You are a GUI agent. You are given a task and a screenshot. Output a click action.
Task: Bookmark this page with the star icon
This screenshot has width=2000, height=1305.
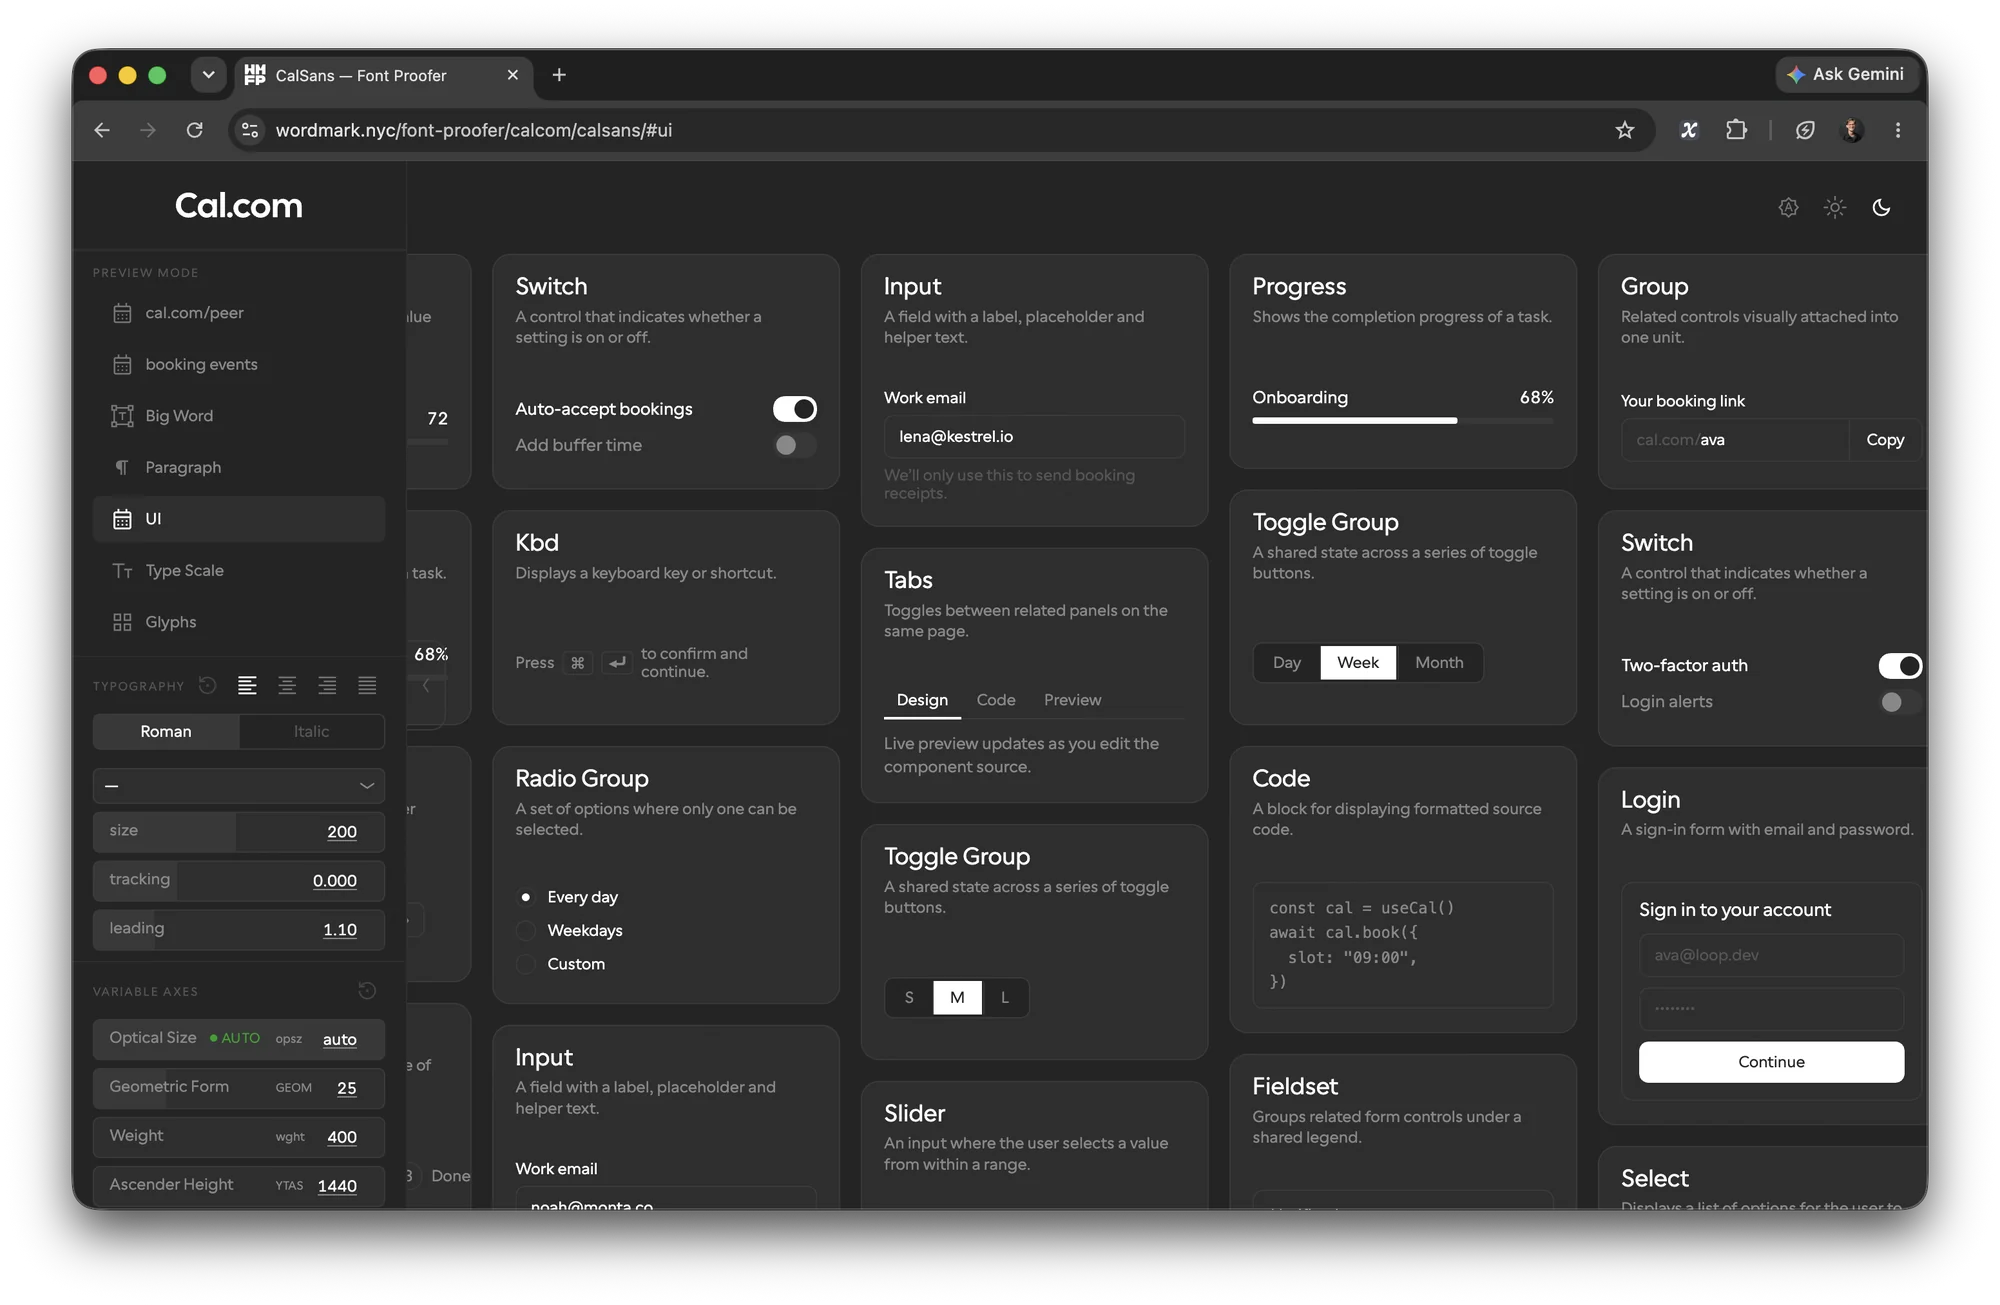tap(1624, 130)
